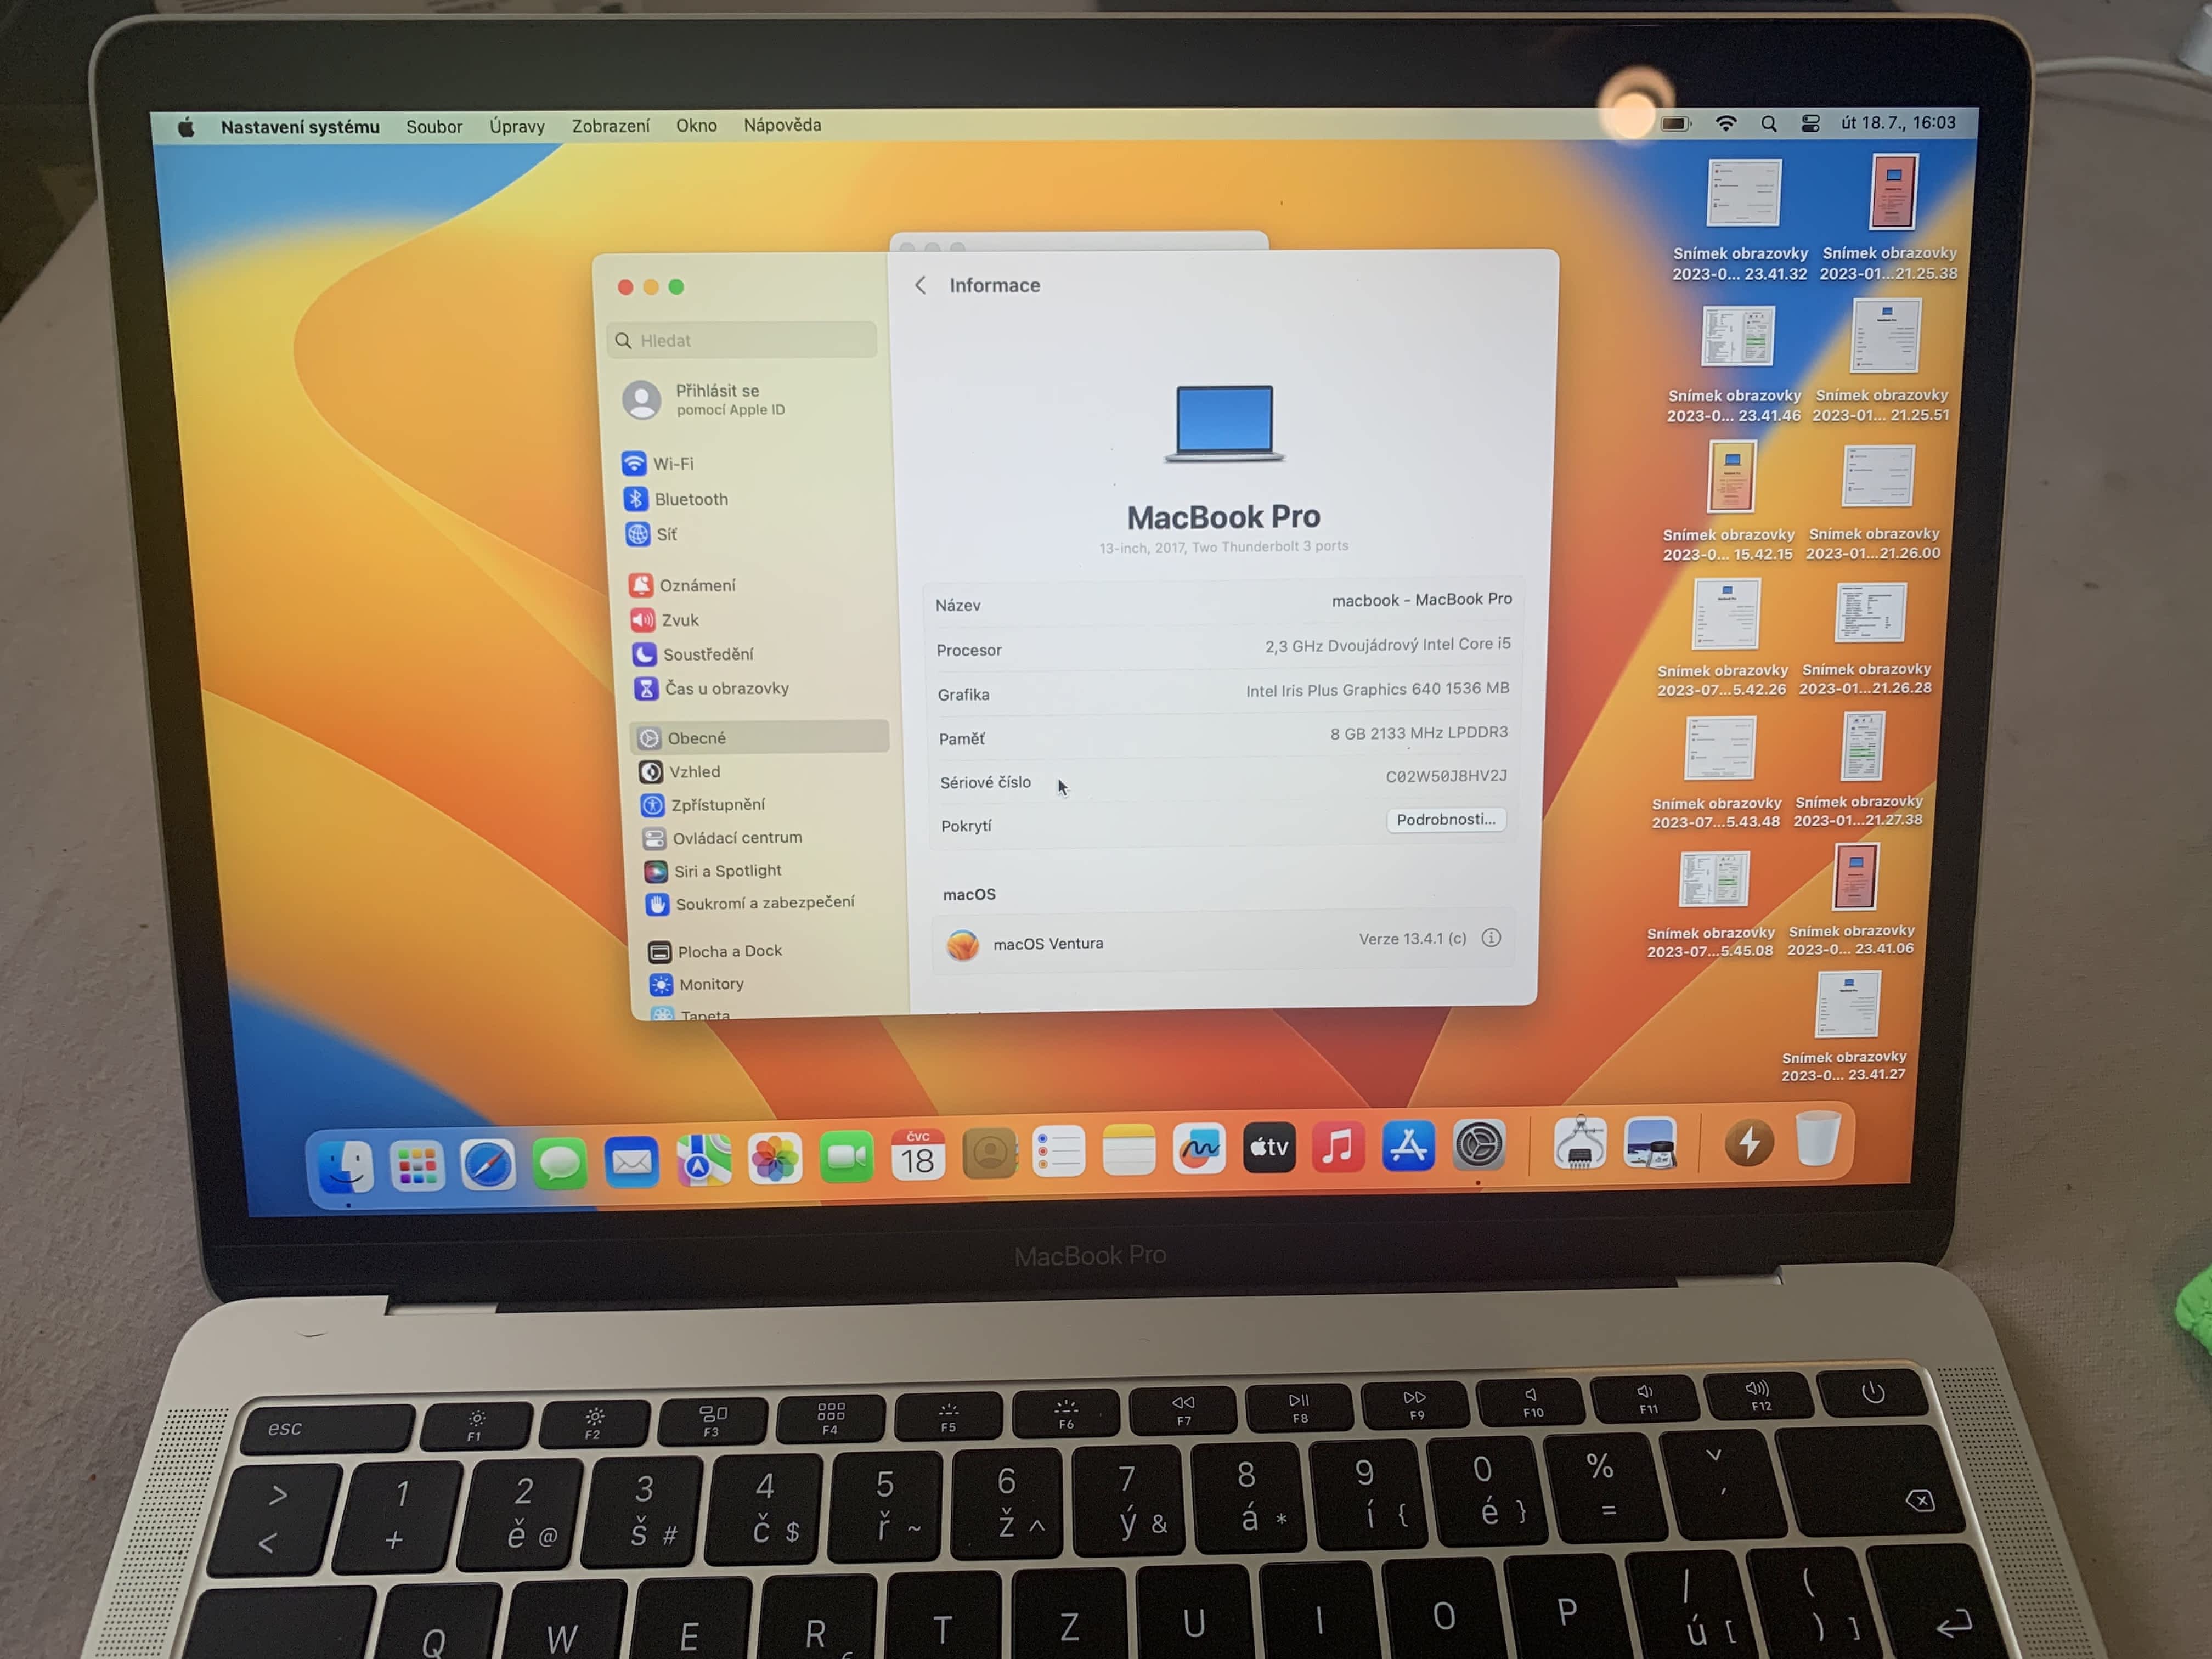
Task: Click the Podrobnosti… coverage button
Action: (x=1445, y=820)
